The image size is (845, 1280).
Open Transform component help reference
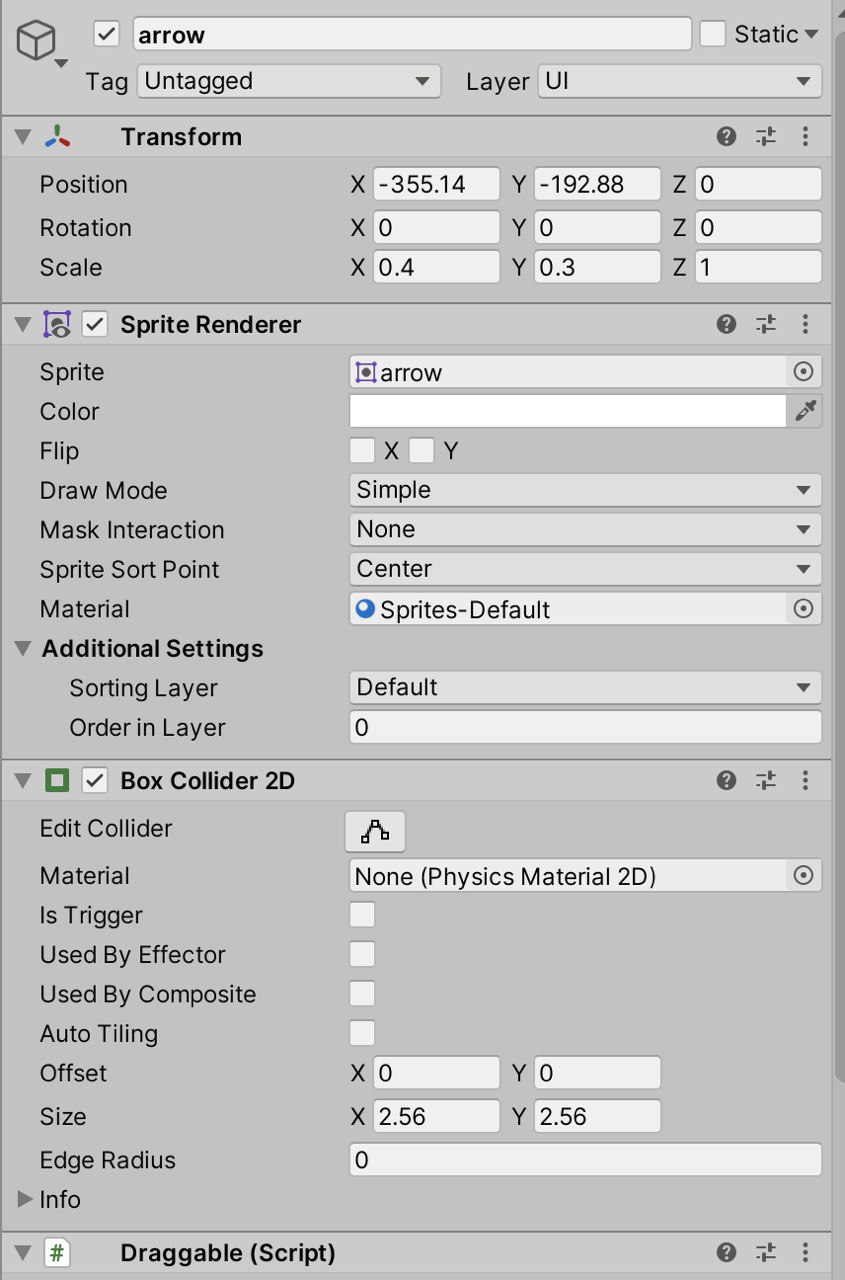[x=727, y=137]
